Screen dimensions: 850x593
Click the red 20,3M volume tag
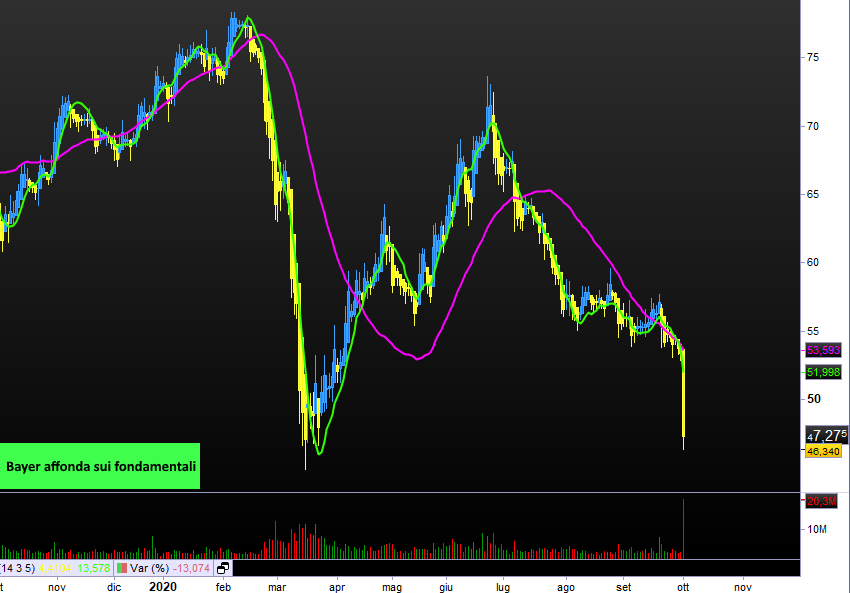tap(822, 500)
